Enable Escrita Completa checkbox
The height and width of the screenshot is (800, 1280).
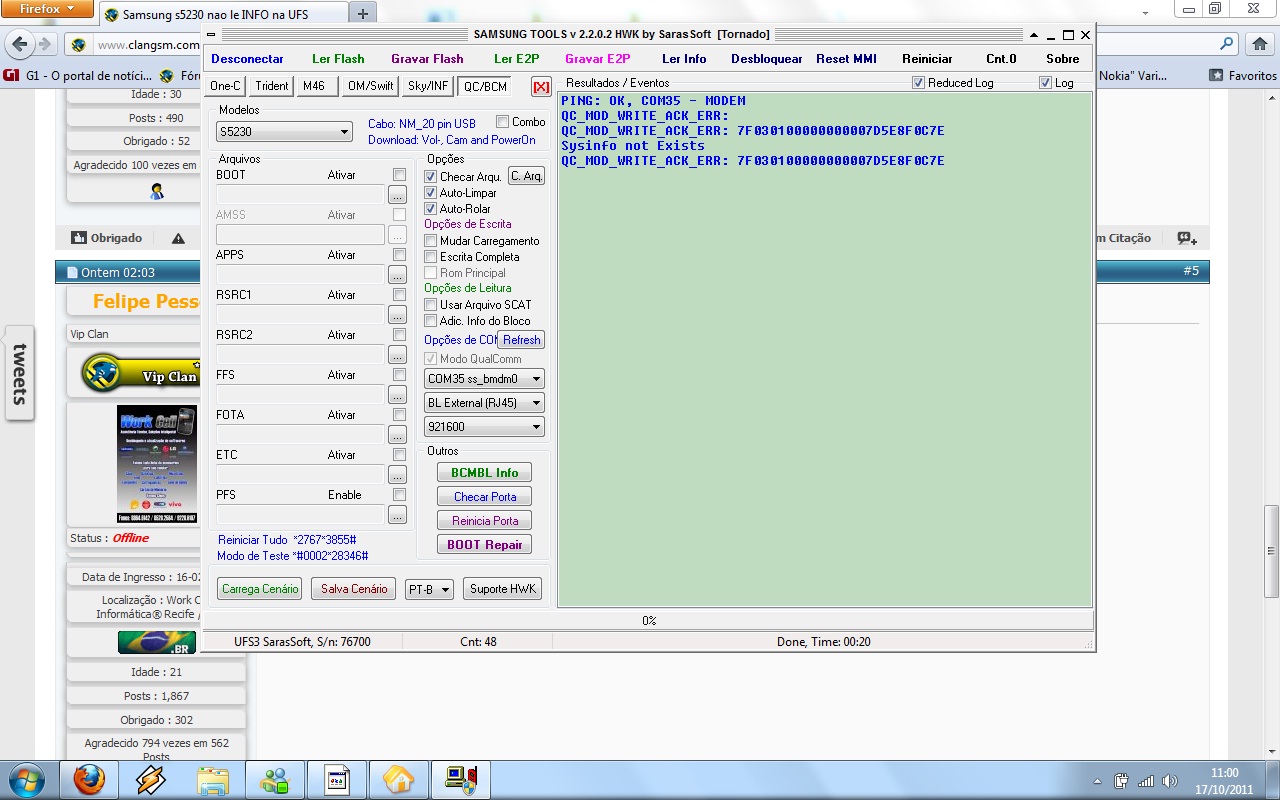point(431,257)
